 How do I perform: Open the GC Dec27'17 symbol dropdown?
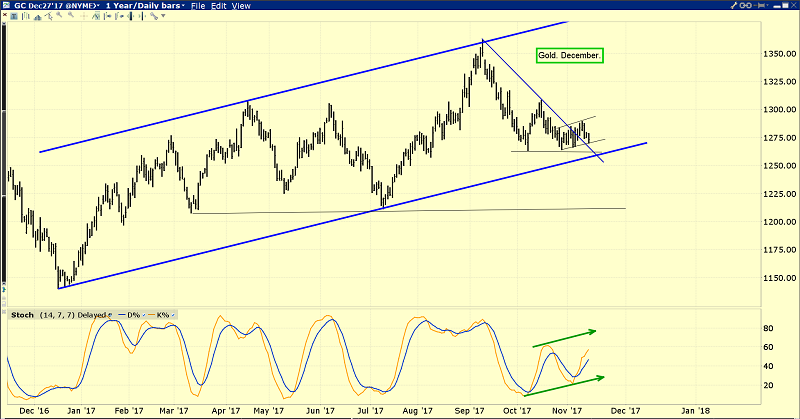(55, 6)
